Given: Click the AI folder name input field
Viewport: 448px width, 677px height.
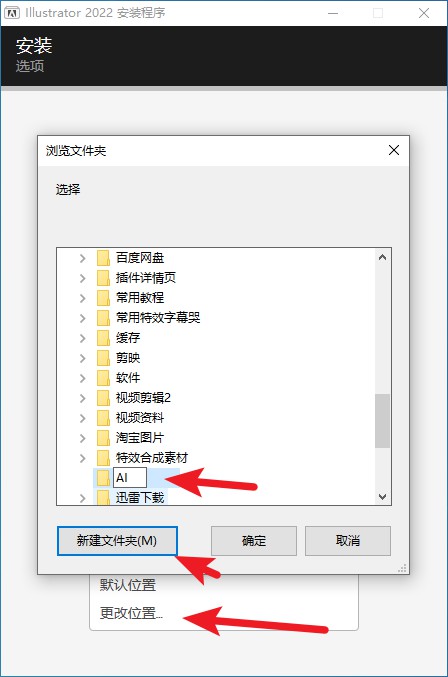Looking at the screenshot, I should 129,478.
